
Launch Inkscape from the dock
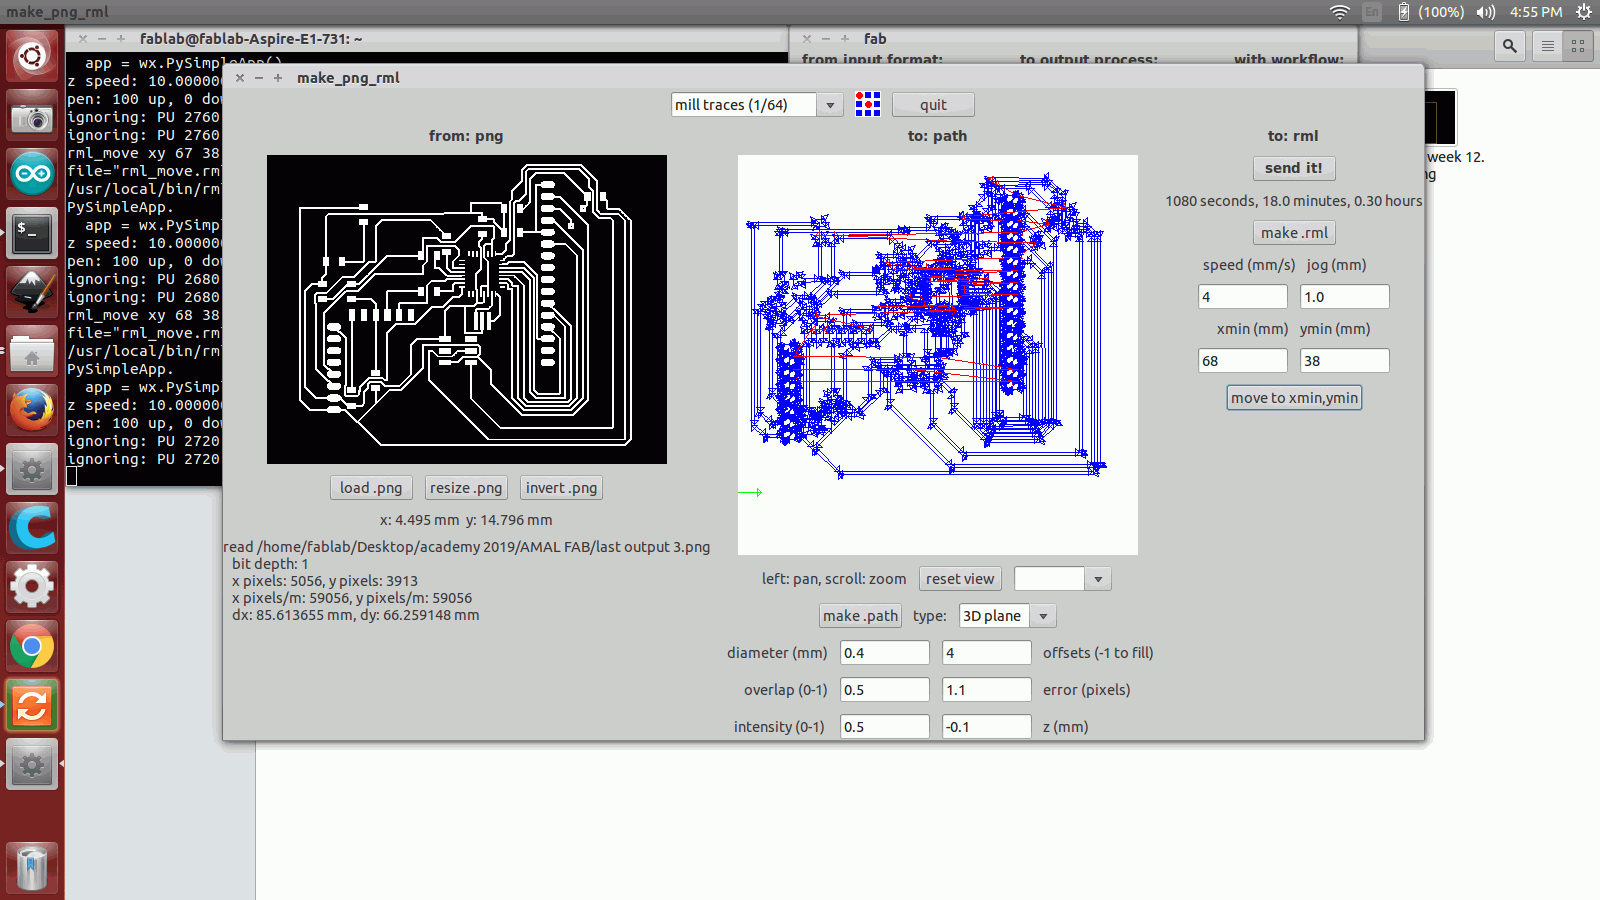tap(32, 292)
